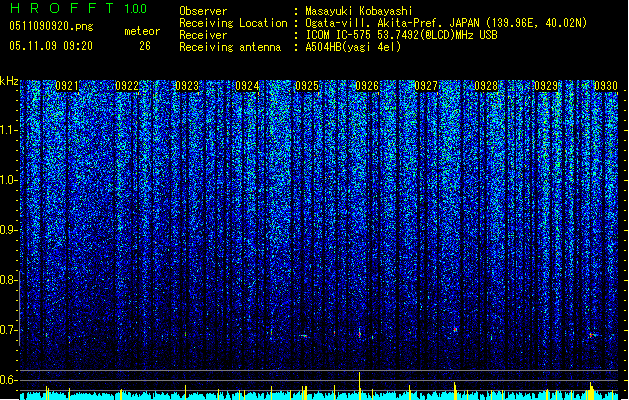Screen dimensions: 629x400
Task: Click the "Observer" field label
Action: pyautogui.click(x=203, y=11)
